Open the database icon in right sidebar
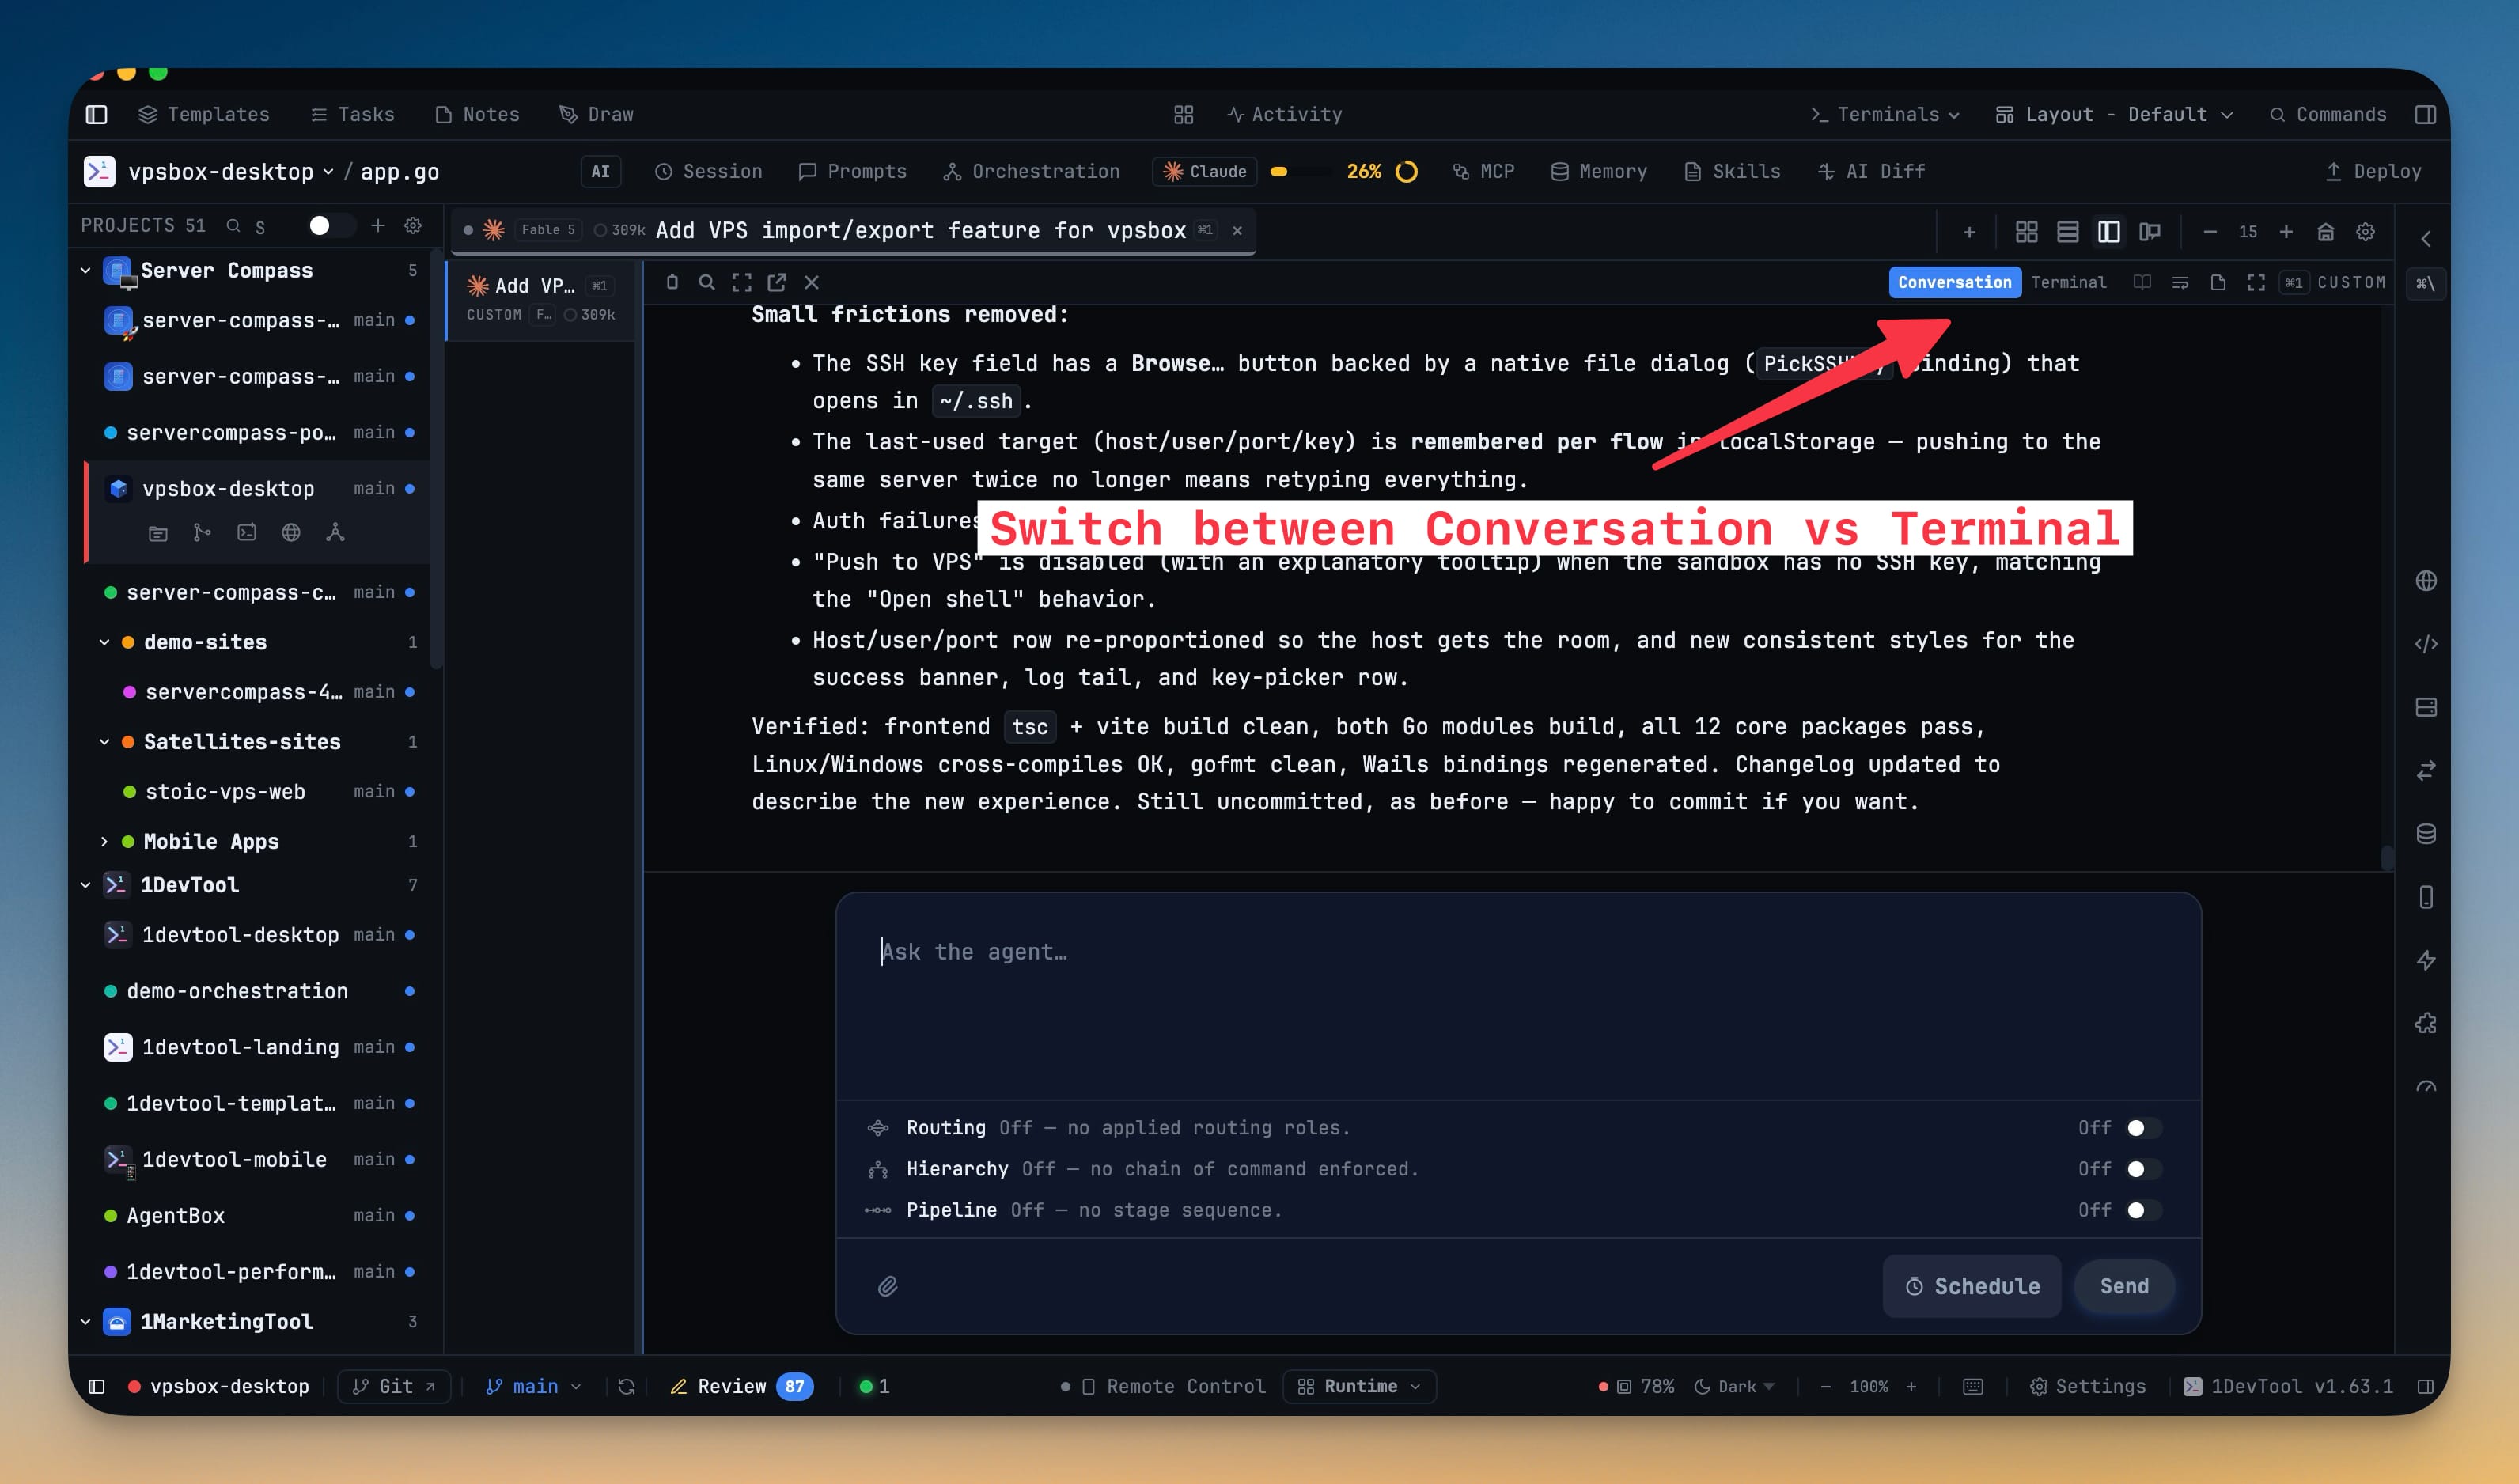This screenshot has height=1484, width=2519. [2426, 834]
